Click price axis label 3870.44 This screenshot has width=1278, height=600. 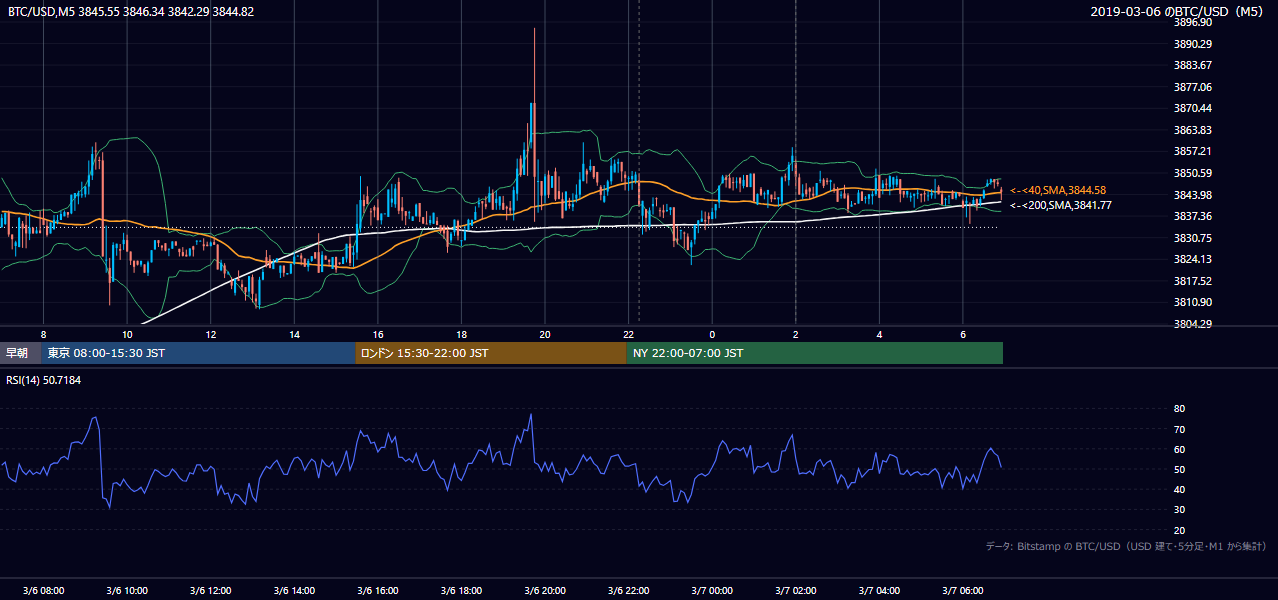1193,108
